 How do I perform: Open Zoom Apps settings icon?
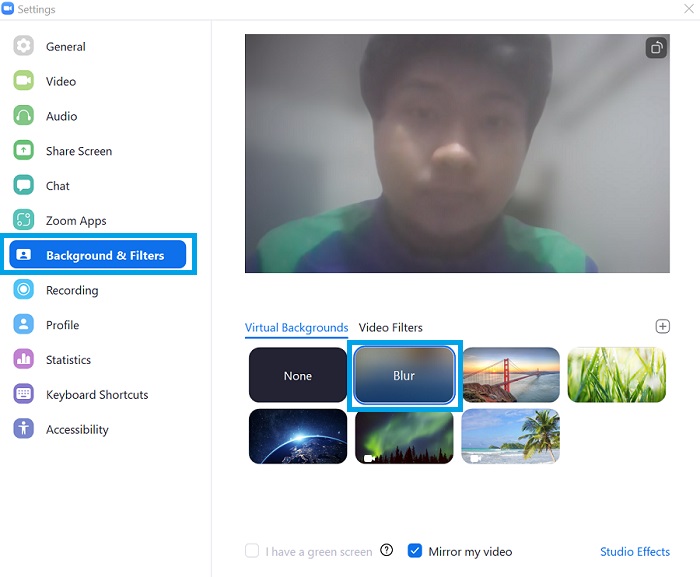23,220
